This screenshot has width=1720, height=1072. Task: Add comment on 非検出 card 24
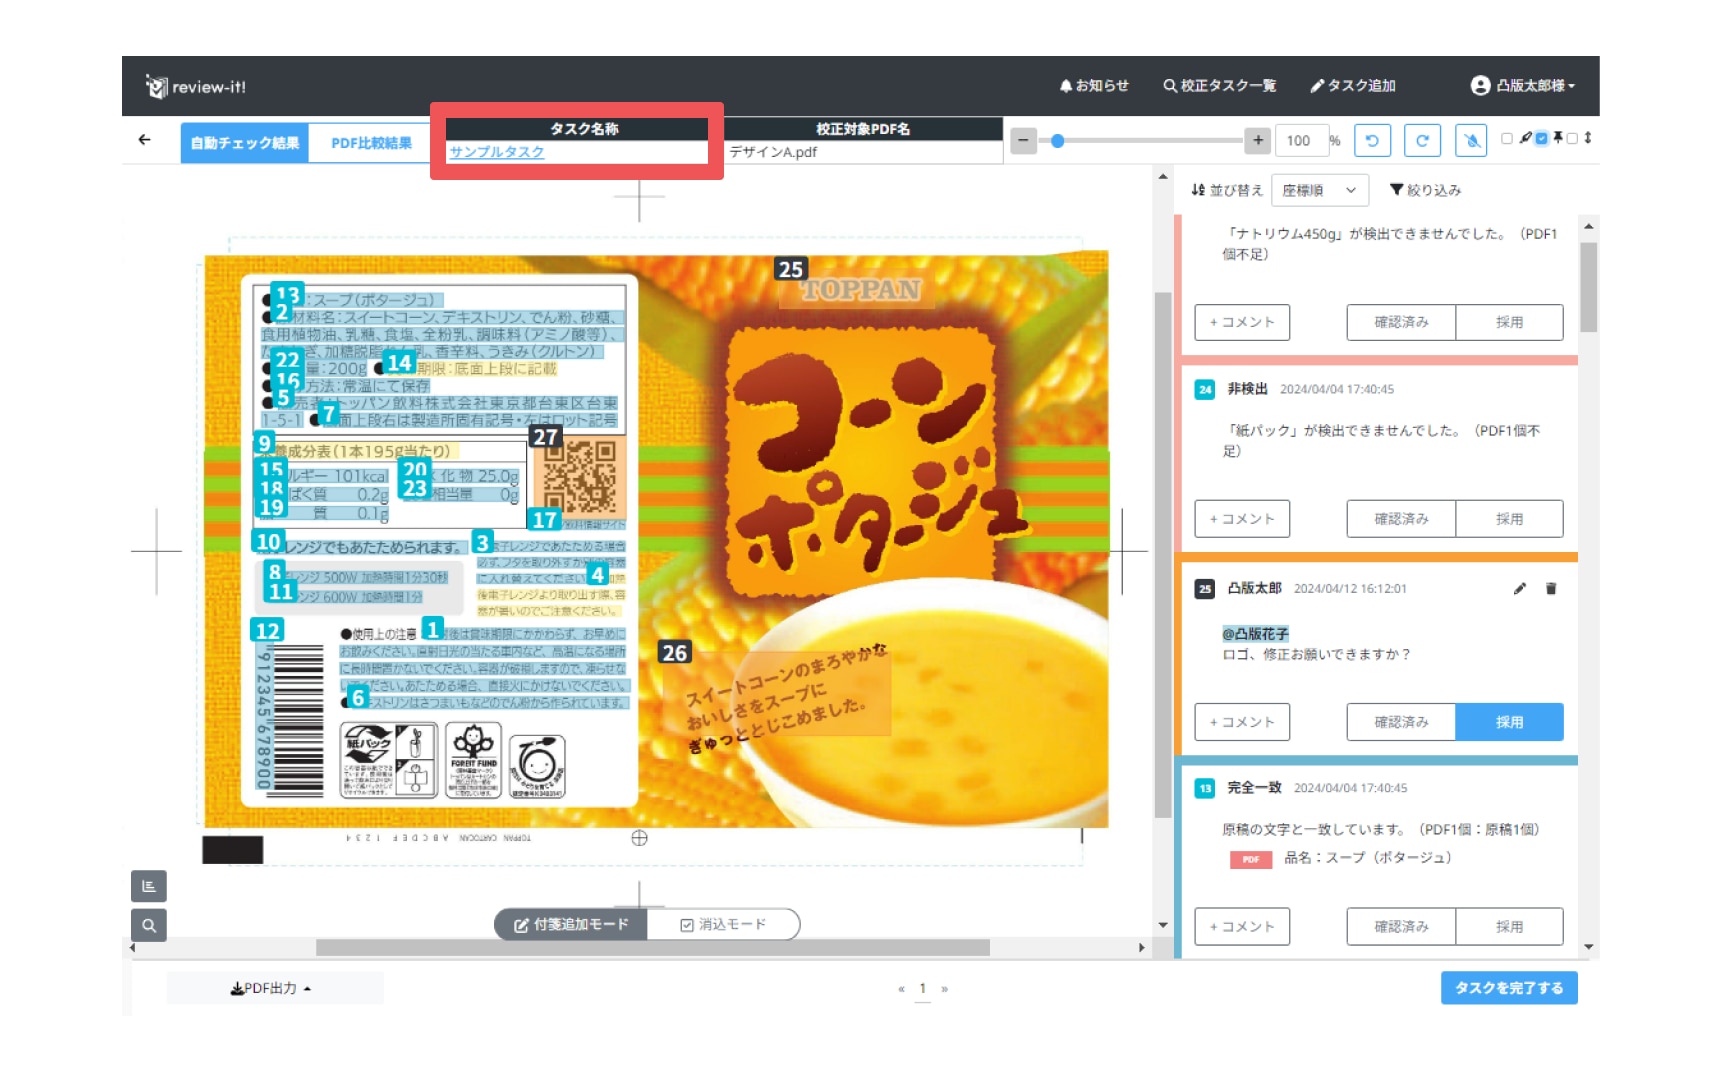point(1242,519)
